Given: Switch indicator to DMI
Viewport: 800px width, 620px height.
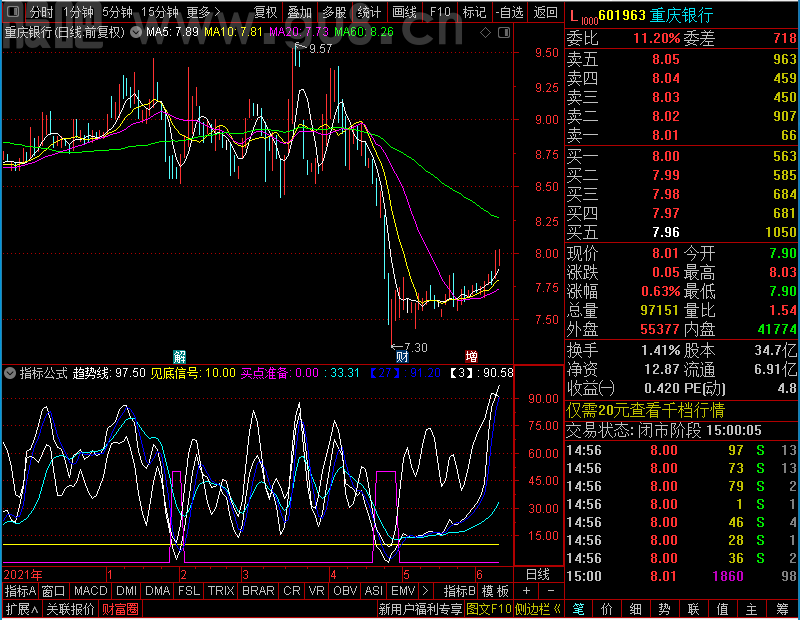Looking at the screenshot, I should (126, 591).
